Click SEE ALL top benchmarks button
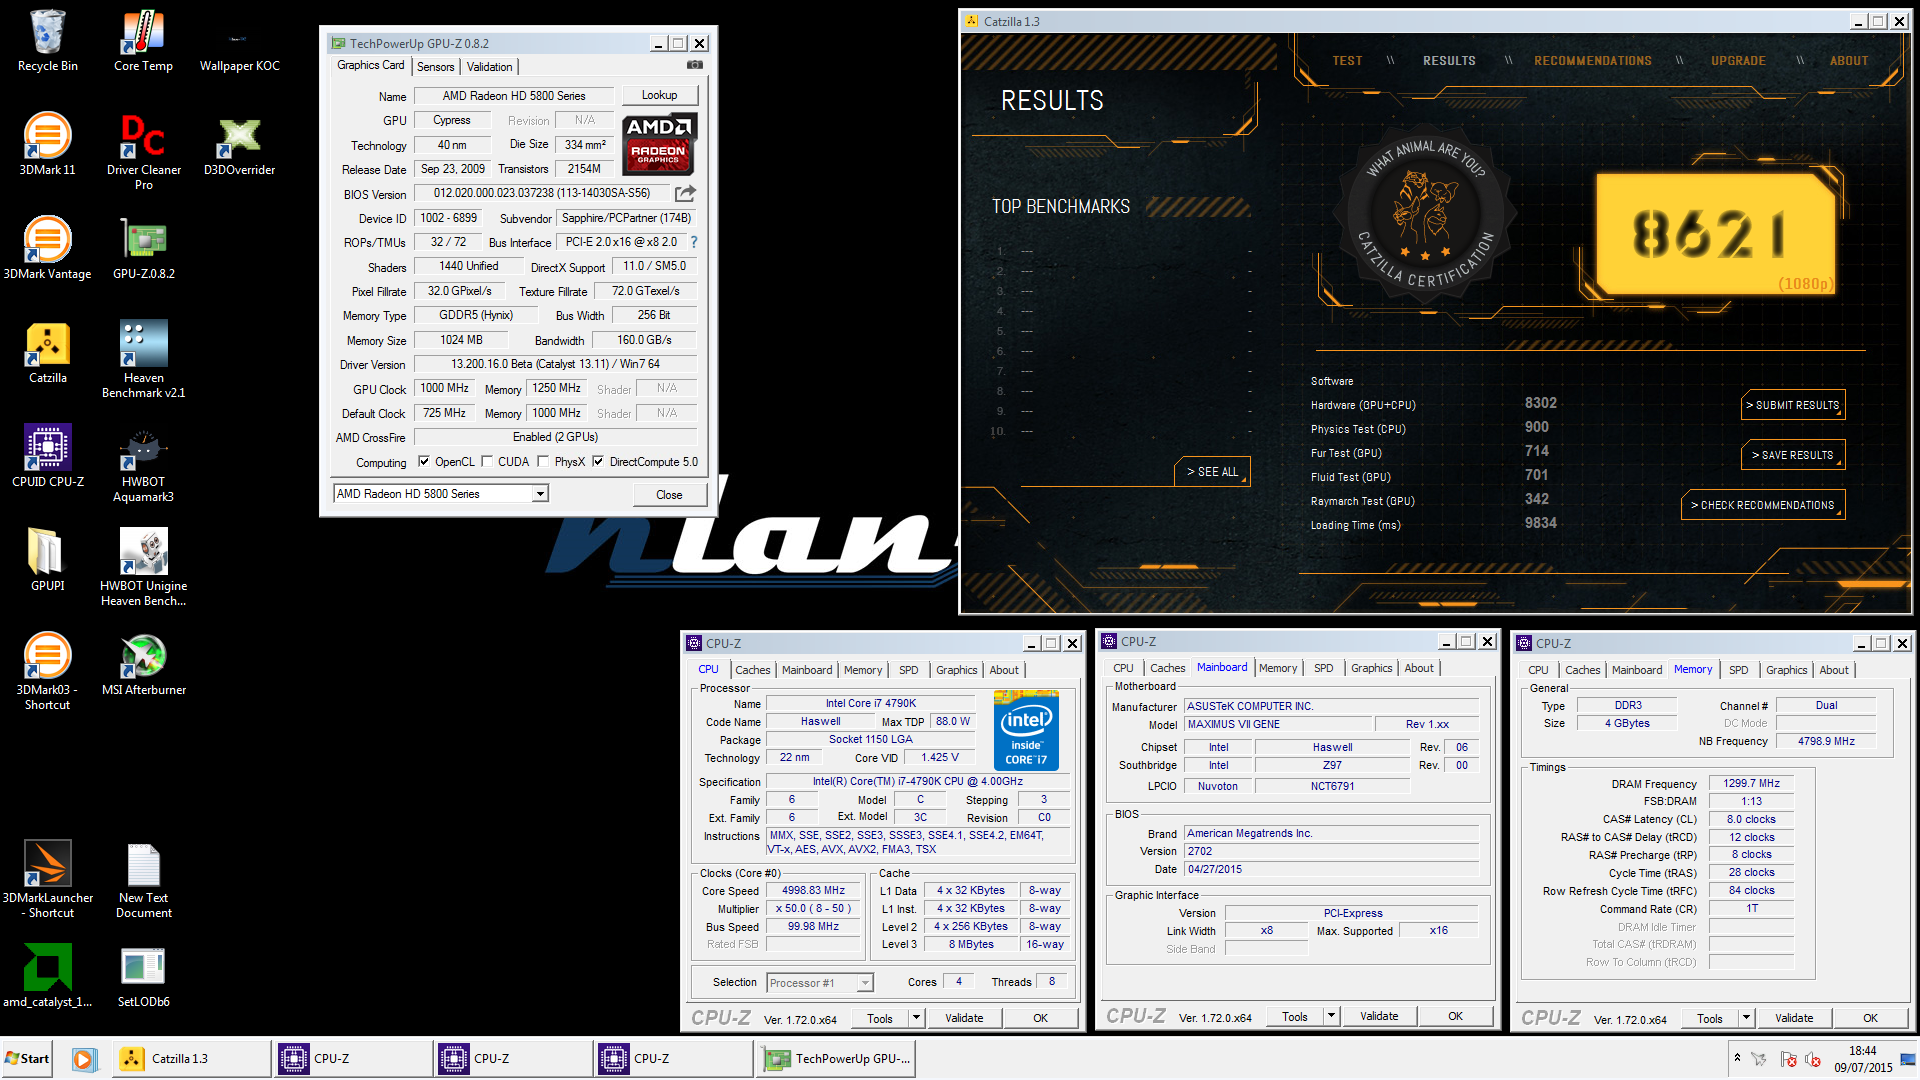Viewport: 1920px width, 1080px height. (x=1212, y=472)
